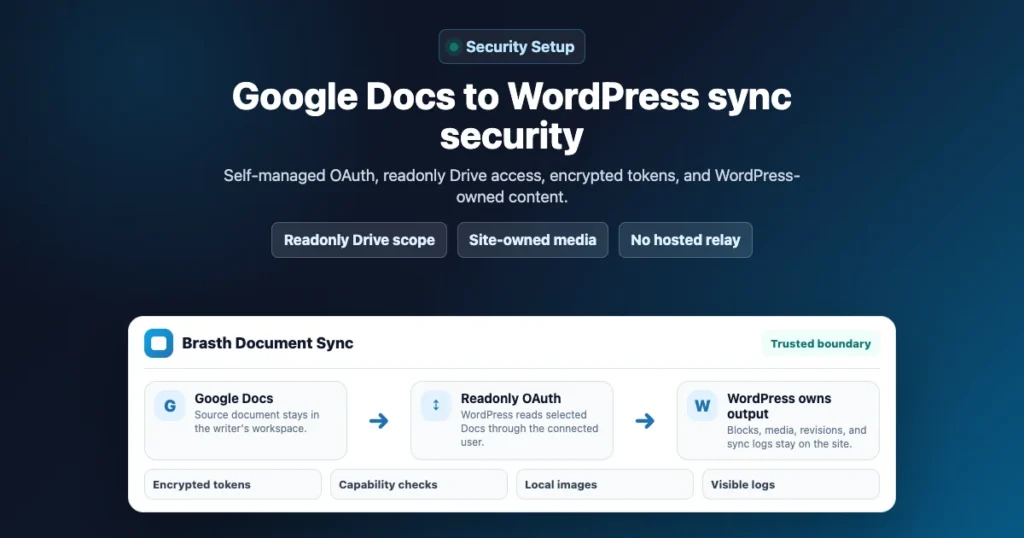The width and height of the screenshot is (1024, 538).
Task: Select the Encrypted tokens chip
Action: tap(233, 484)
